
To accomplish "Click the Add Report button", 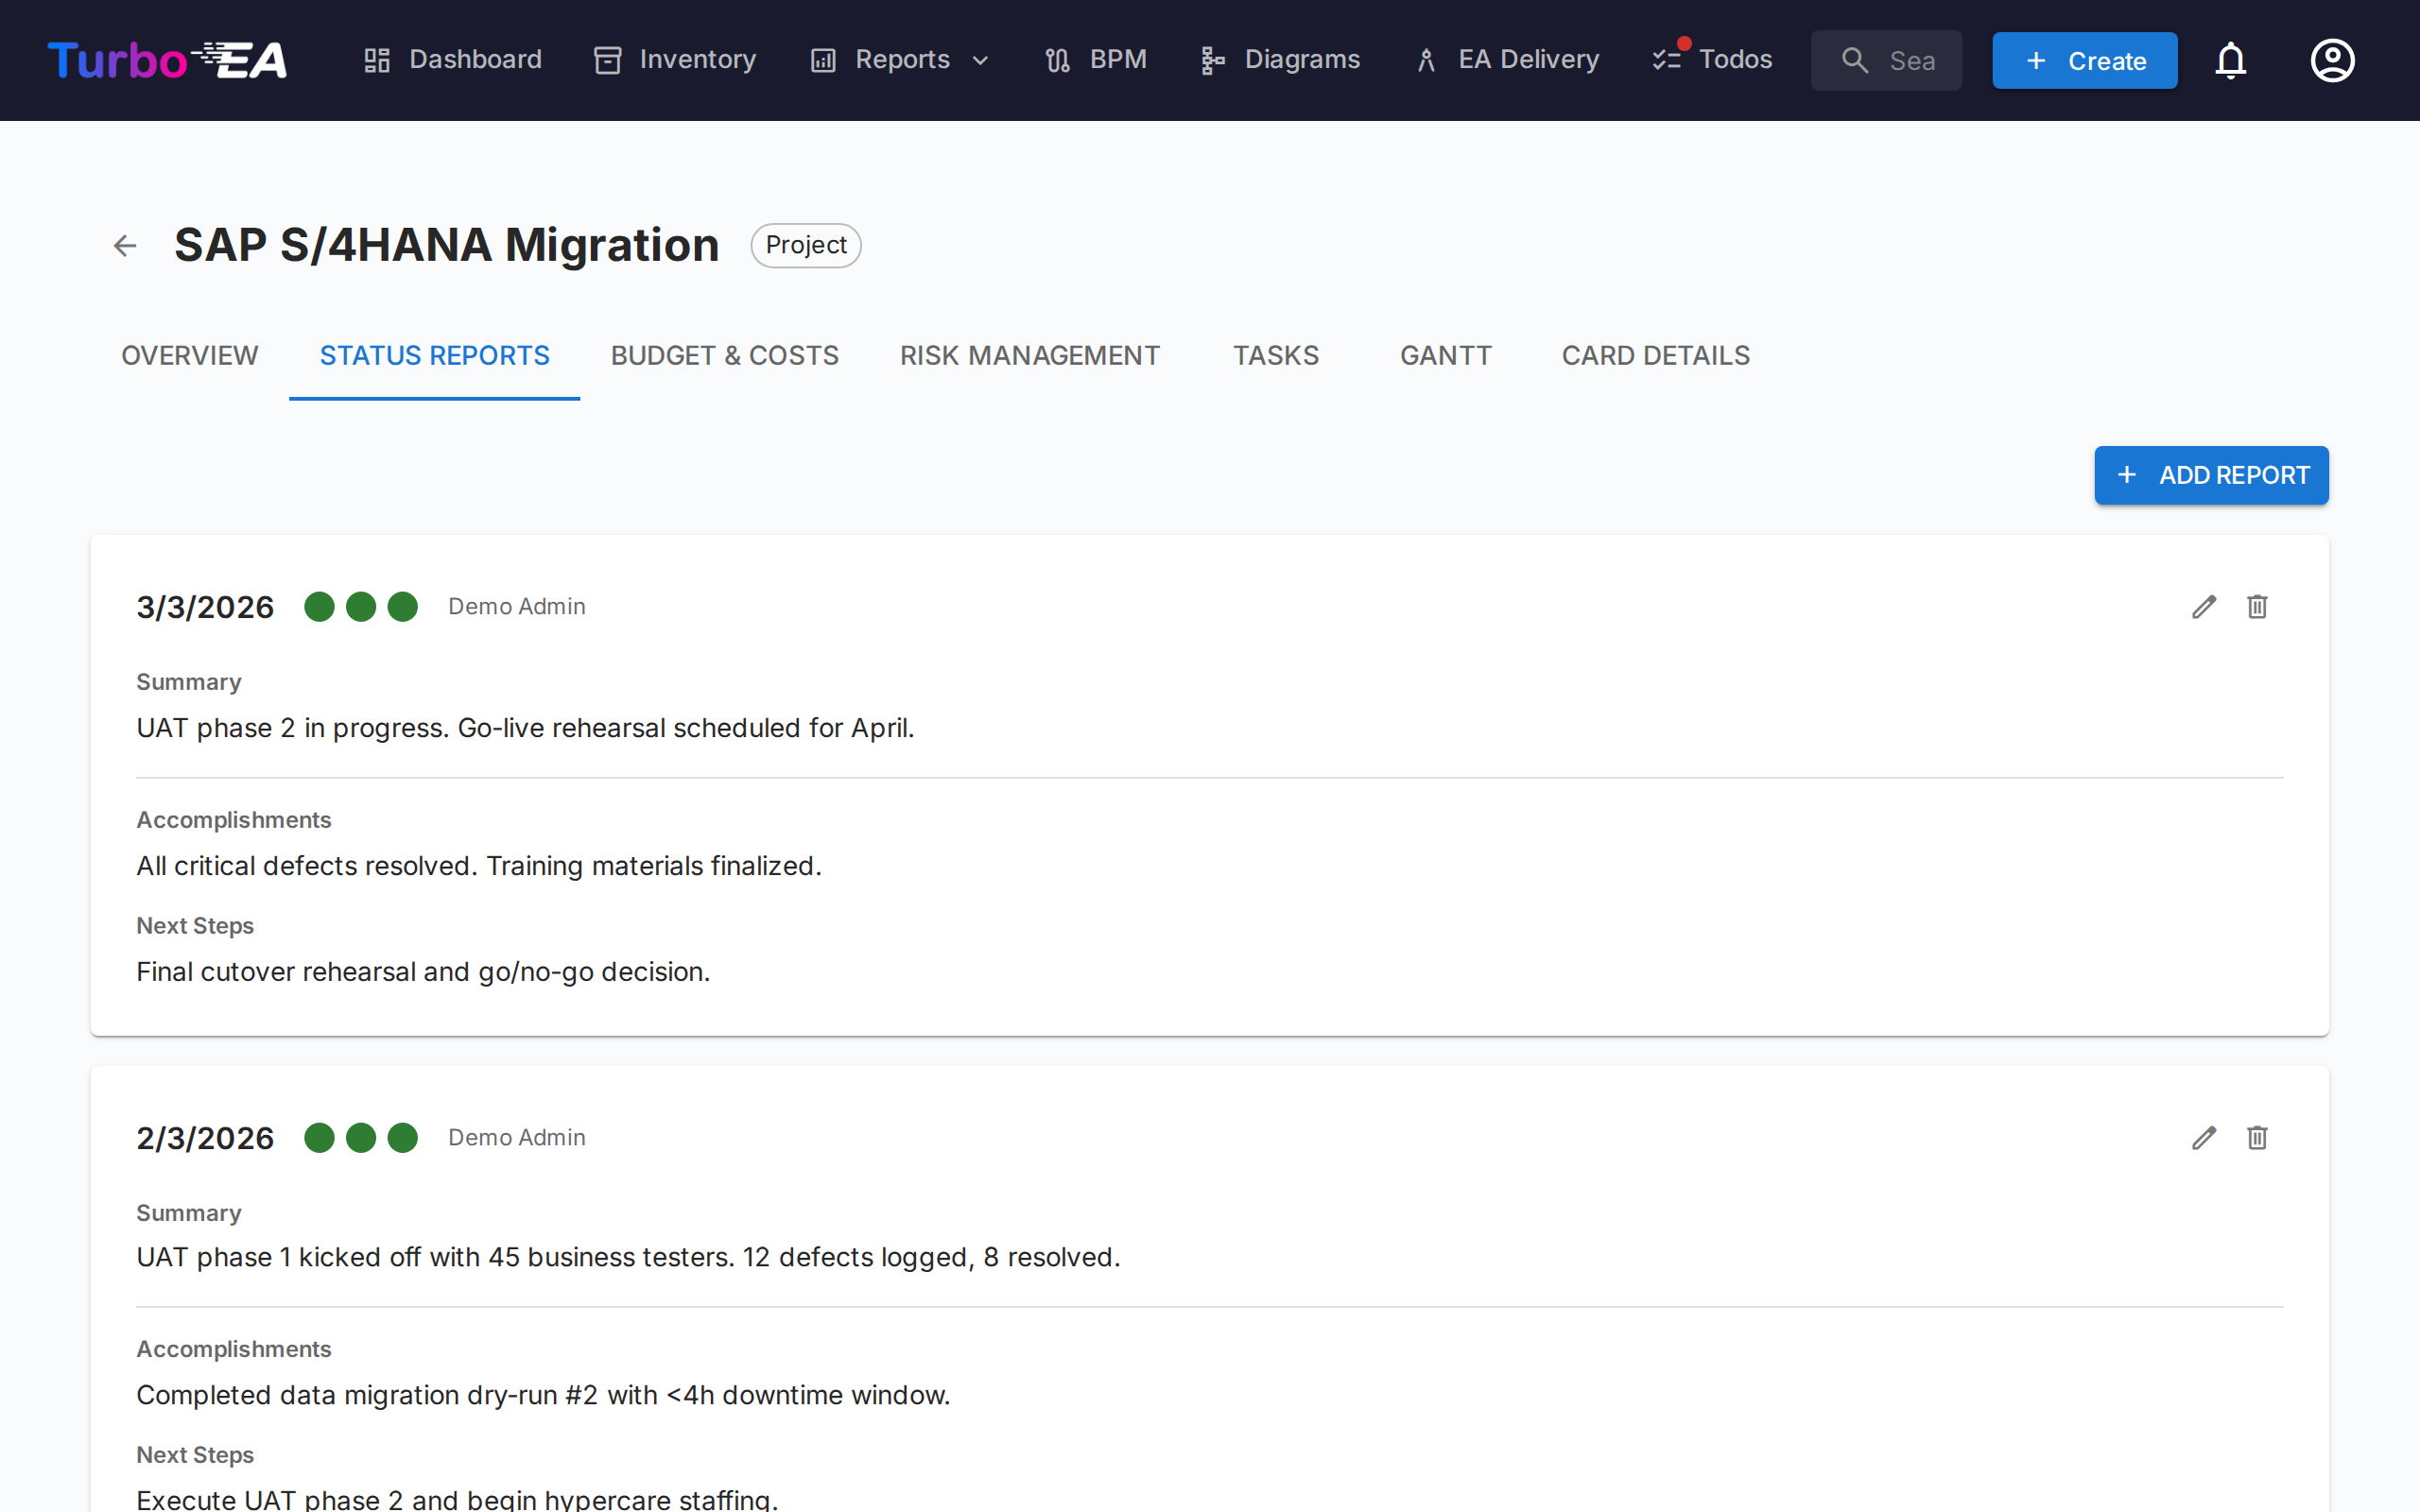I will [2211, 475].
